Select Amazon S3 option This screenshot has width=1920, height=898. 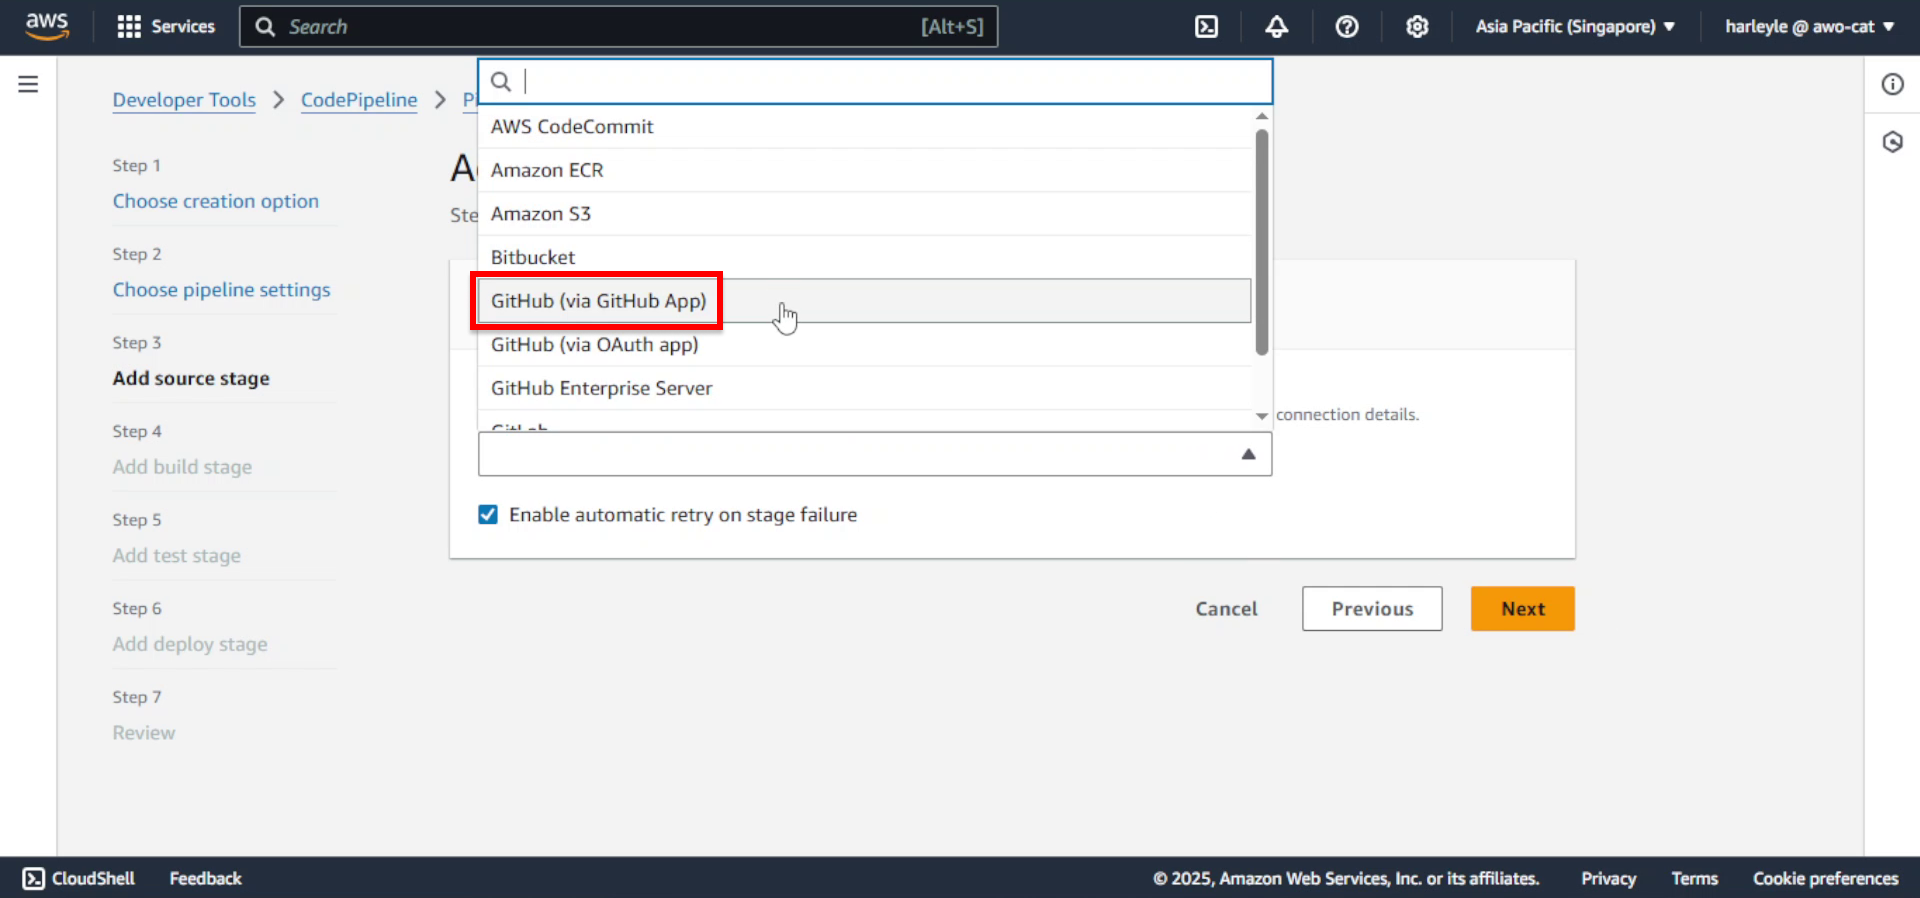[865, 214]
